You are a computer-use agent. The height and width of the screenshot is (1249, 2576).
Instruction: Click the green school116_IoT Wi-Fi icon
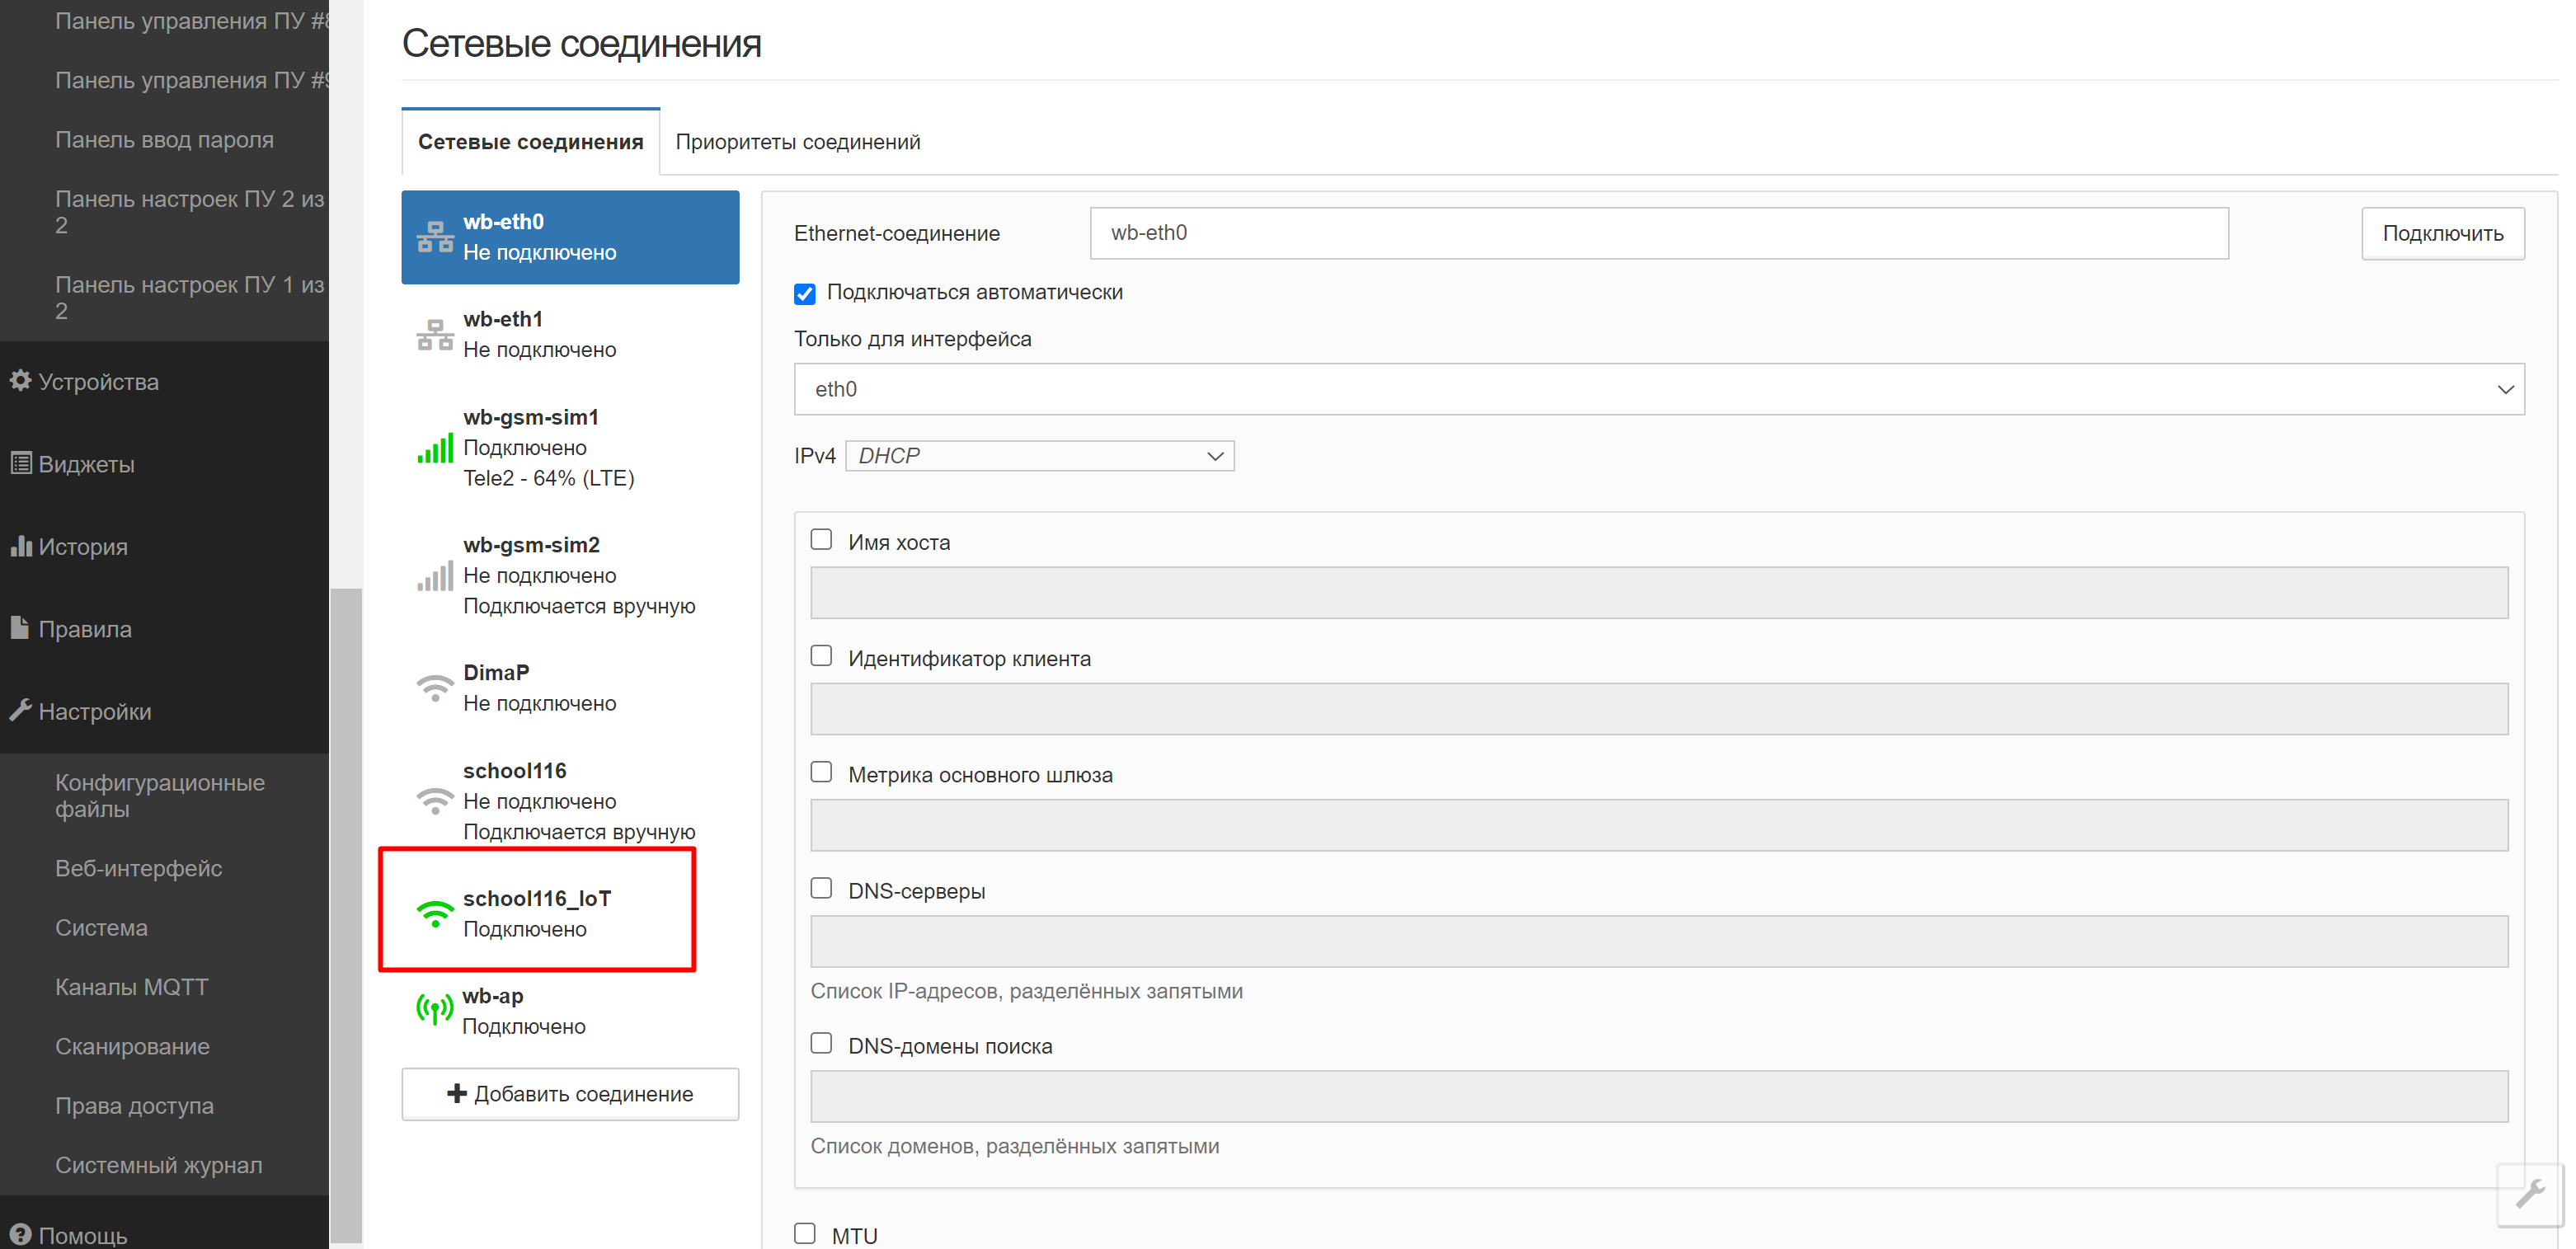point(435,914)
